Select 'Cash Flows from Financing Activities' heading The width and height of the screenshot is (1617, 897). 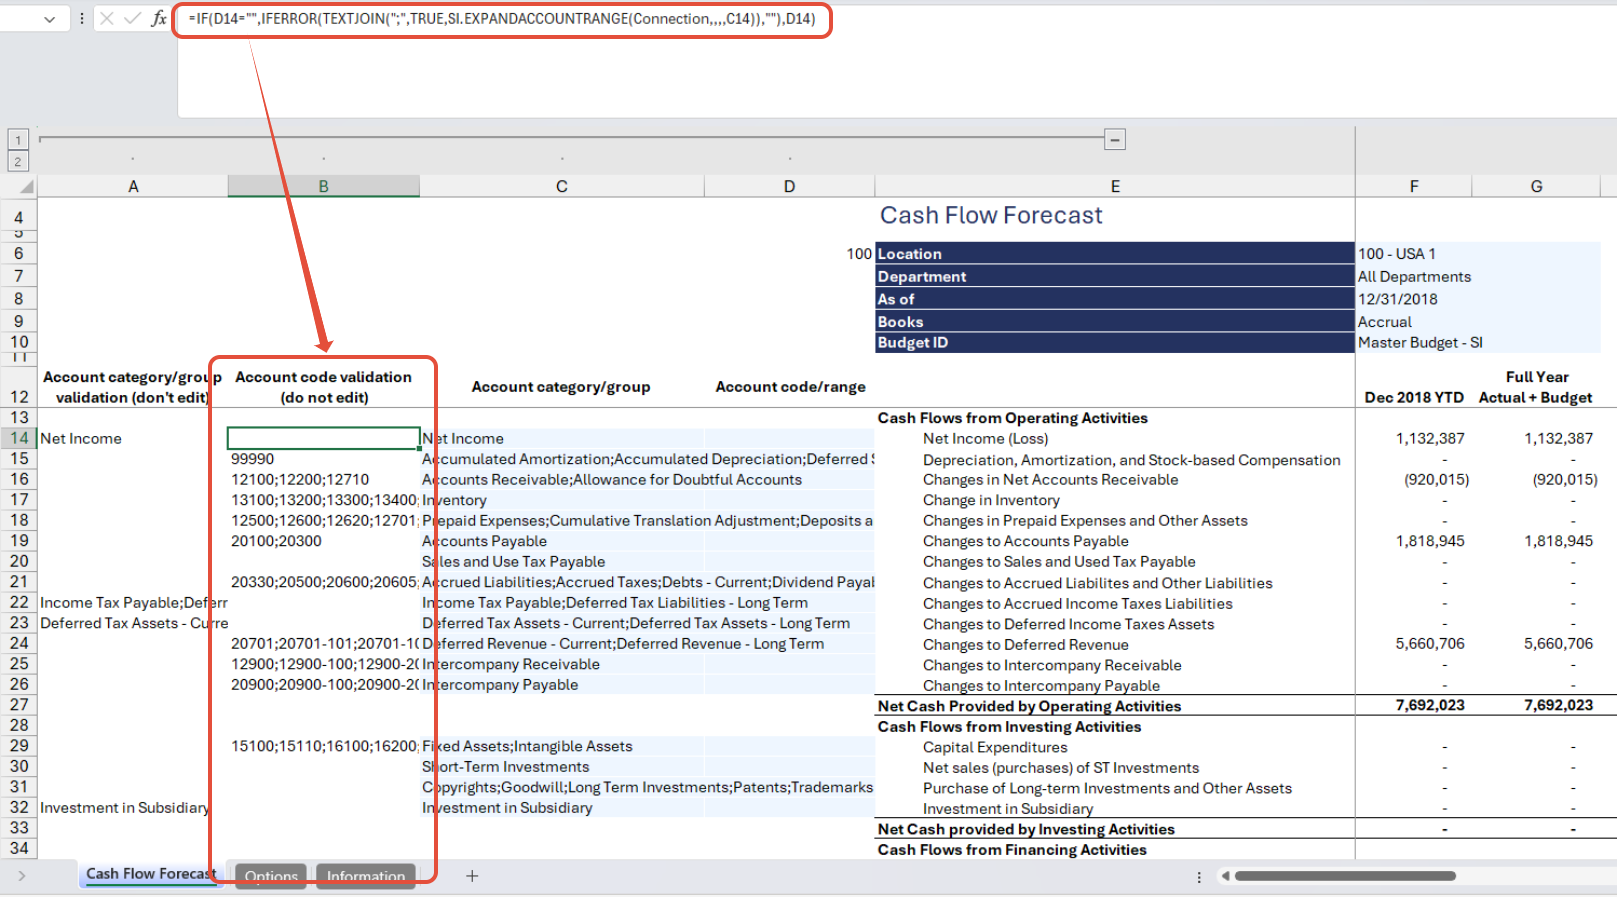coord(1012,849)
